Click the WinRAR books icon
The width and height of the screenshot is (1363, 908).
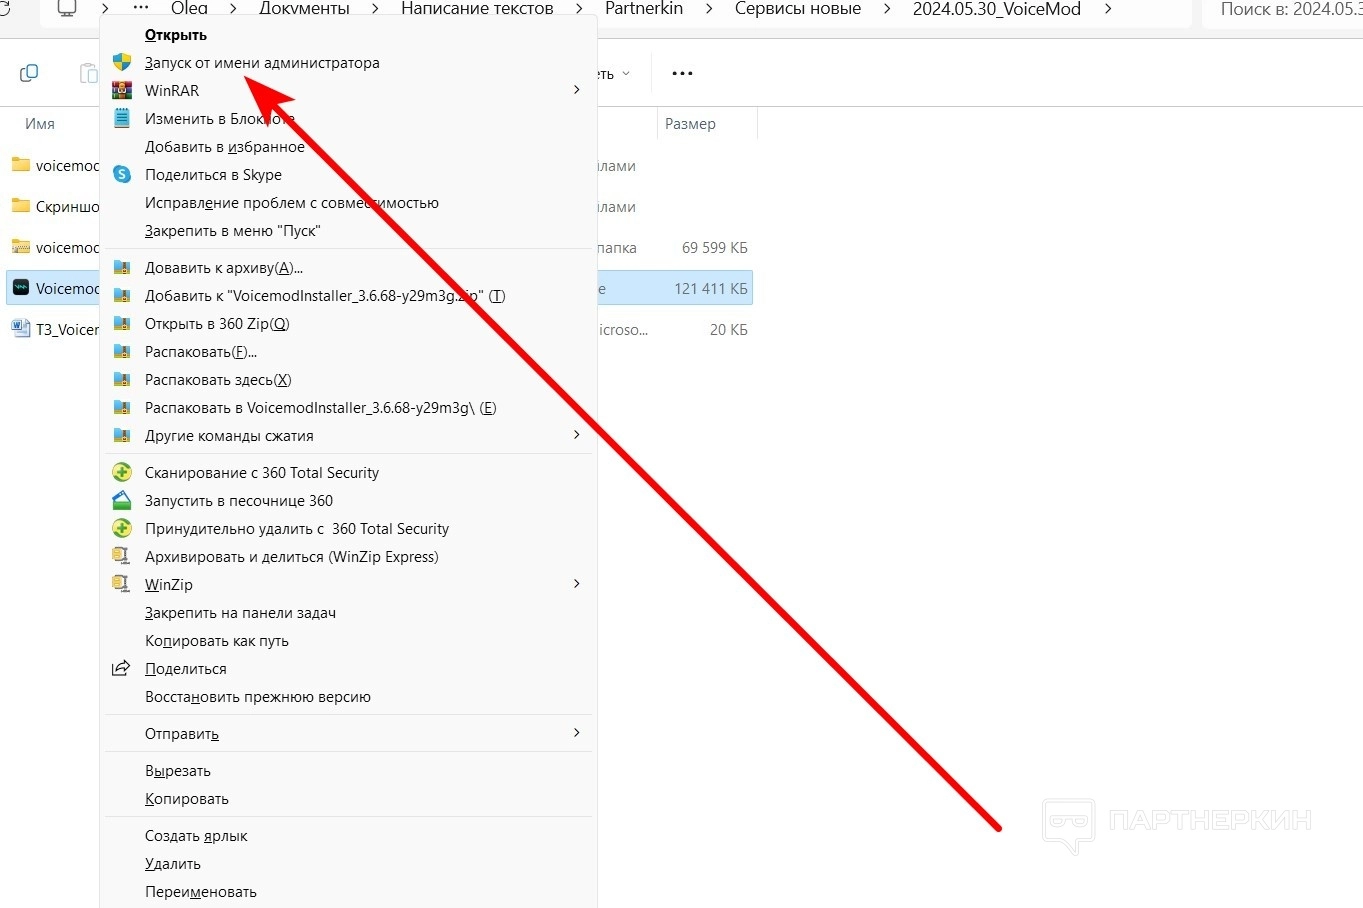122,90
